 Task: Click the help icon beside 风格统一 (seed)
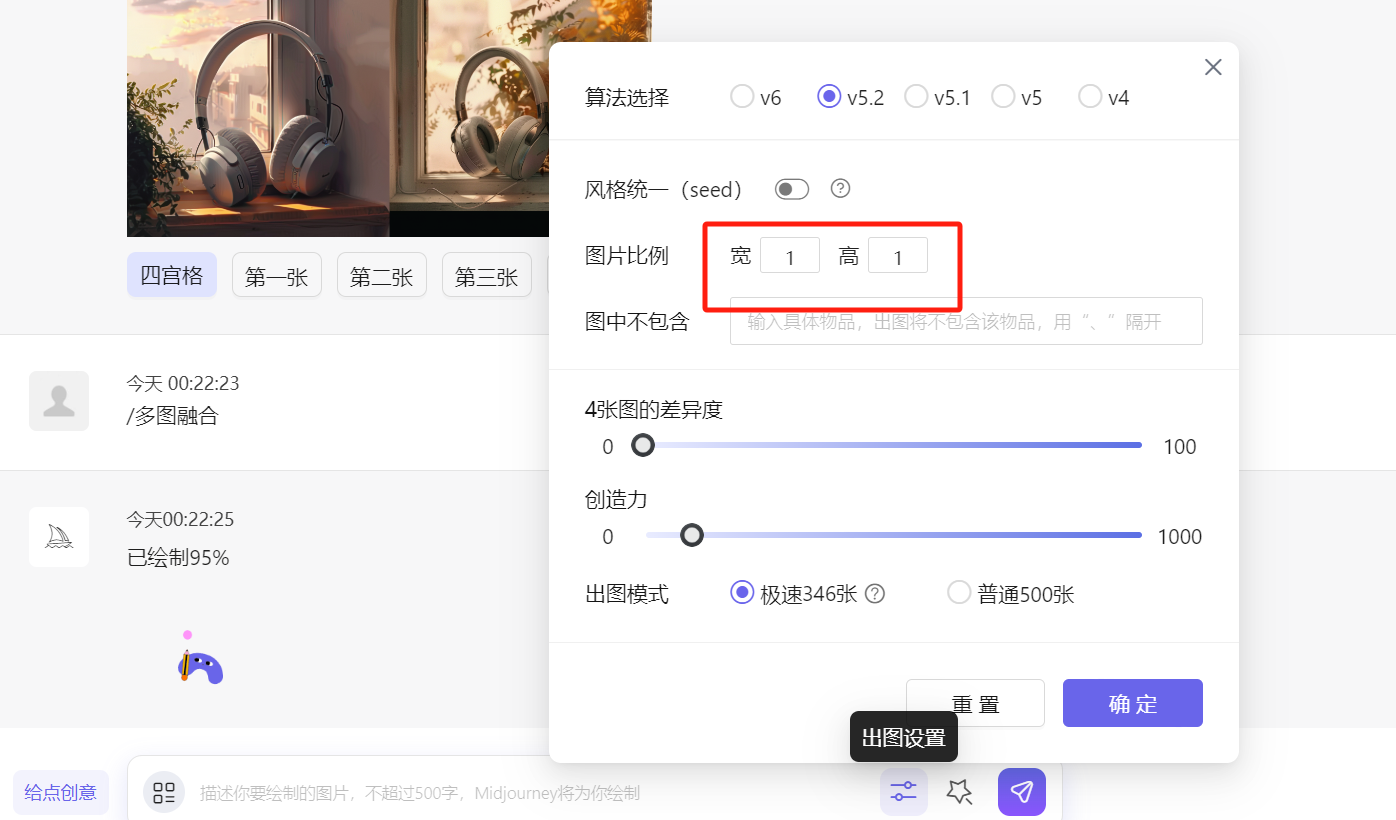(840, 188)
